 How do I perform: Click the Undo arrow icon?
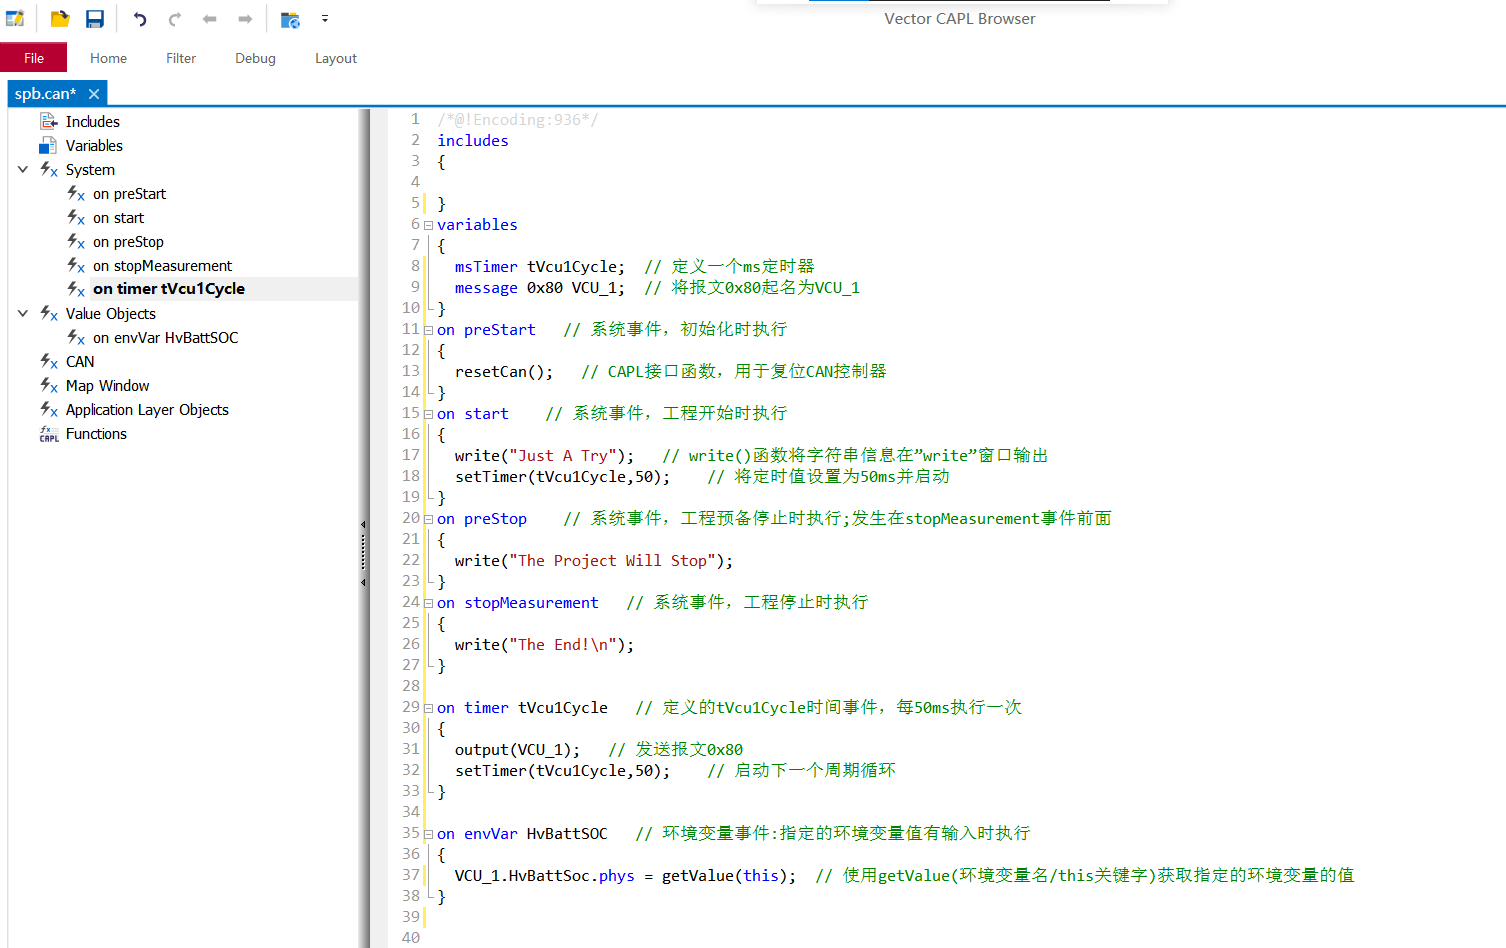[x=139, y=18]
